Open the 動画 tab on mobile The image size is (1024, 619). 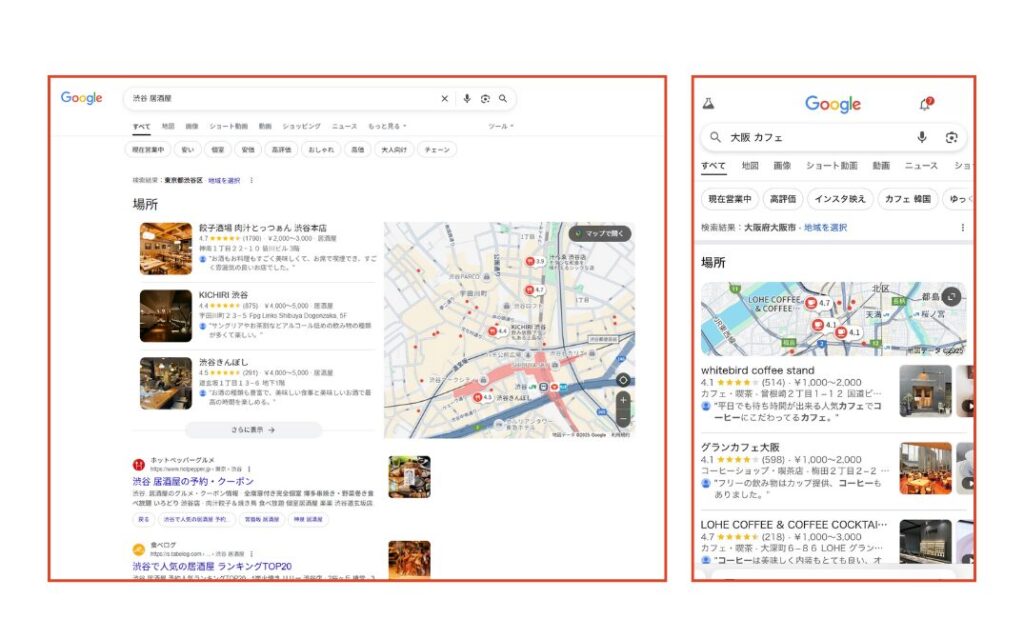[x=881, y=166]
